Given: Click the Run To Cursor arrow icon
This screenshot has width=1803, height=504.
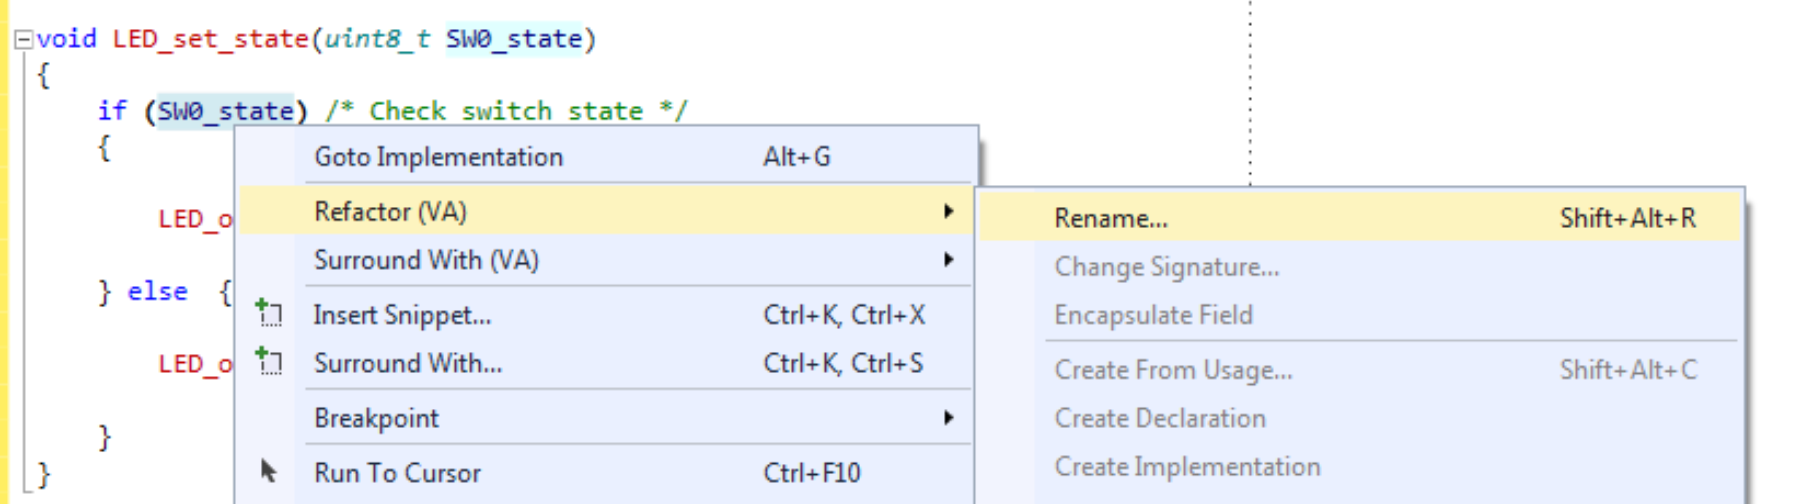Looking at the screenshot, I should pos(268,471).
